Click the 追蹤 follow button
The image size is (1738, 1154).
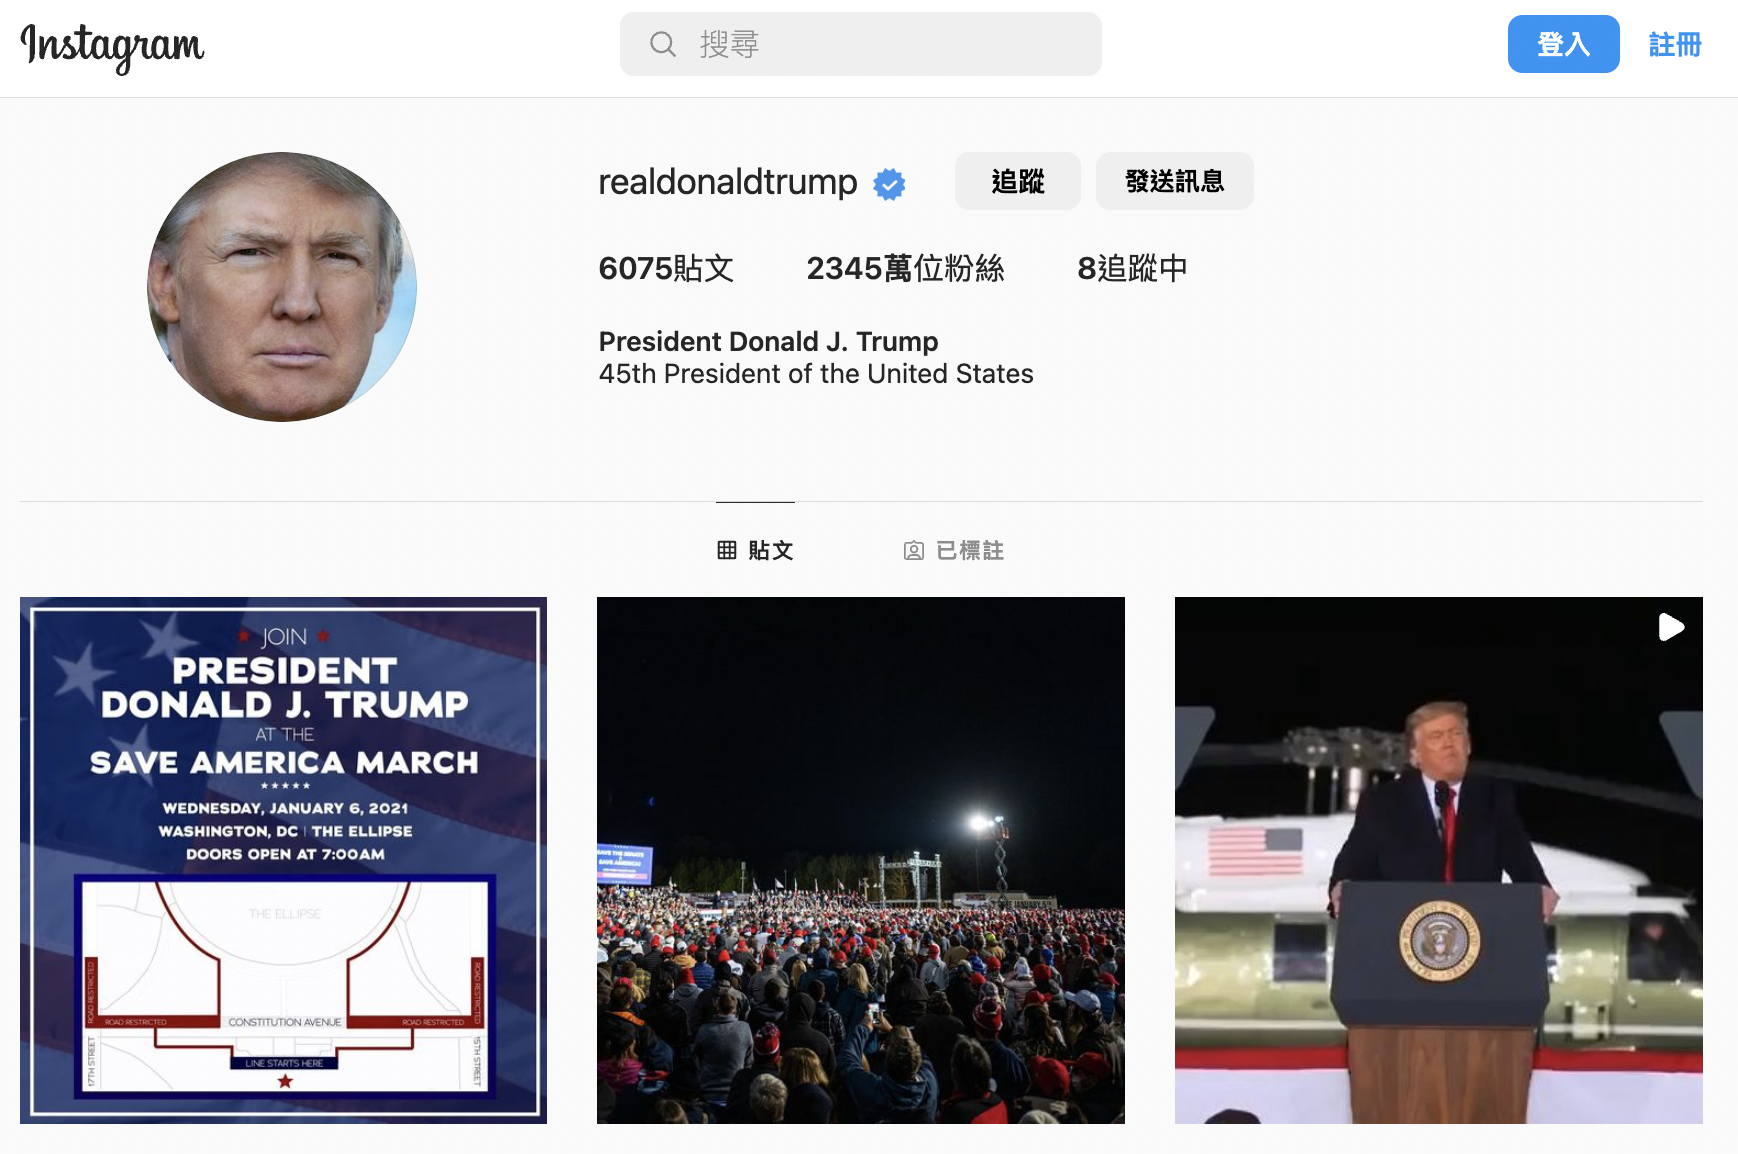1017,181
